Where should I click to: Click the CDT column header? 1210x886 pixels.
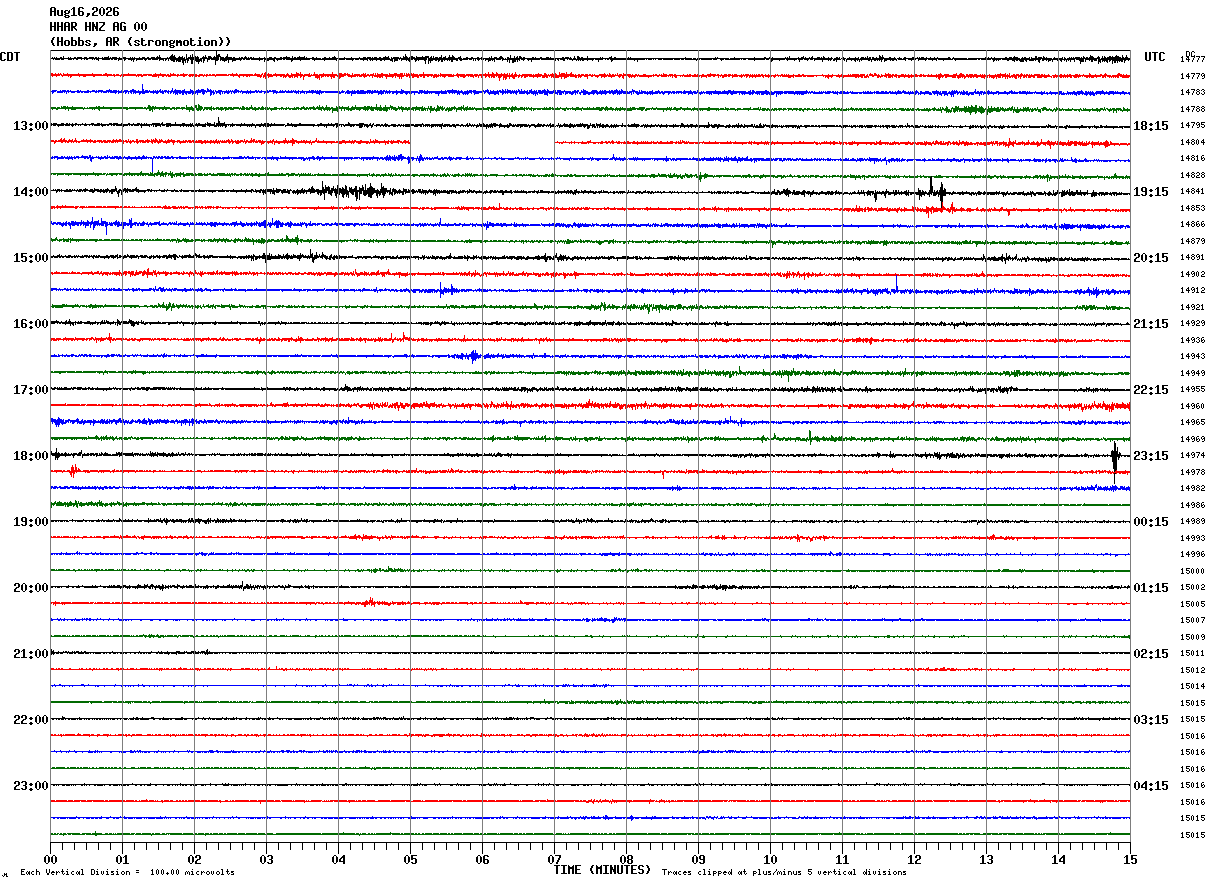(10, 57)
